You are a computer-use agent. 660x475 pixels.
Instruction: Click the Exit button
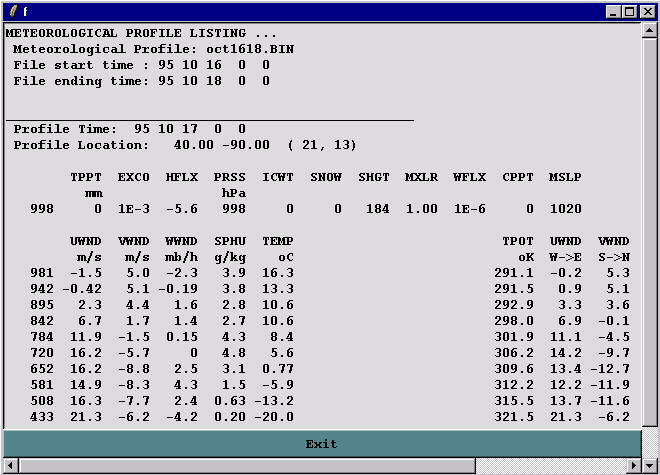[x=321, y=443]
